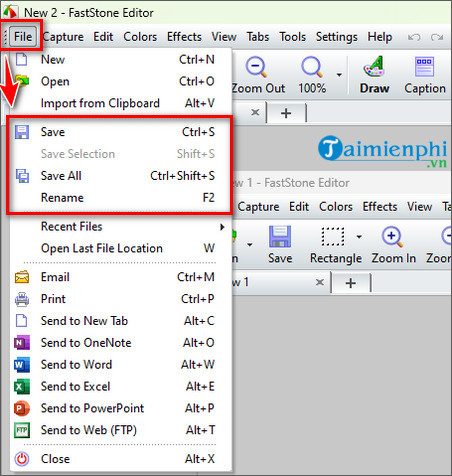Open the Caption tool

click(425, 75)
